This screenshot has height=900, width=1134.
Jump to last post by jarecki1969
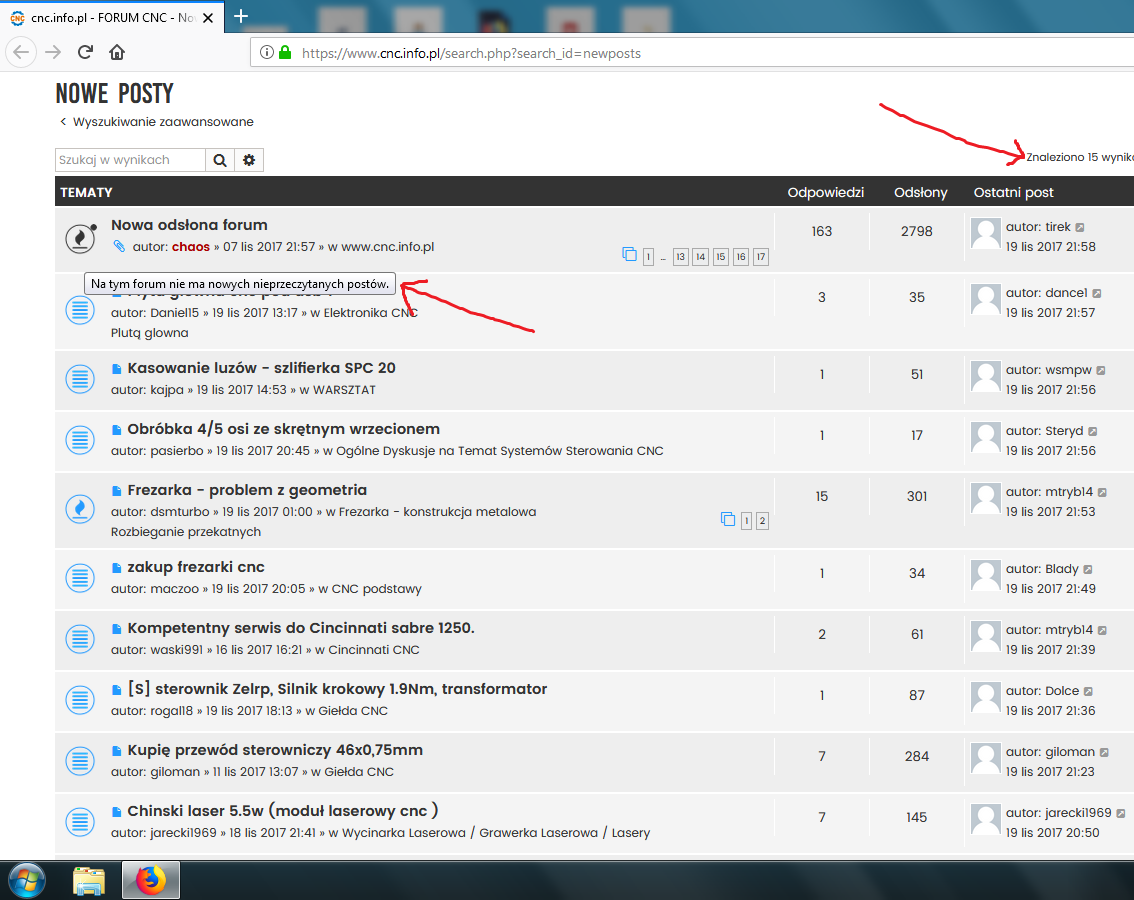pos(1120,813)
